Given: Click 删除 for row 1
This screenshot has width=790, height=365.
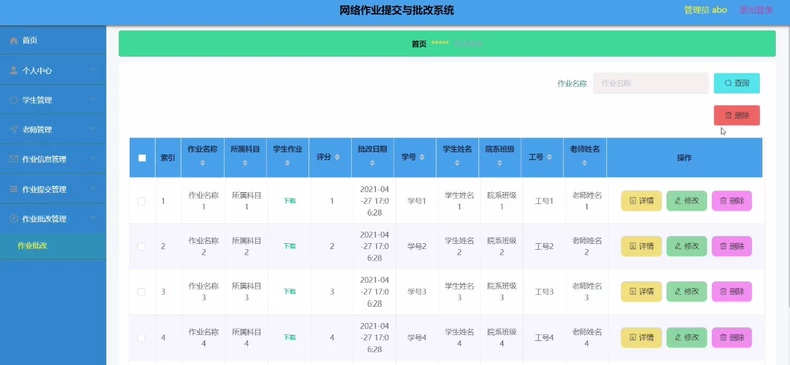Looking at the screenshot, I should (x=732, y=201).
